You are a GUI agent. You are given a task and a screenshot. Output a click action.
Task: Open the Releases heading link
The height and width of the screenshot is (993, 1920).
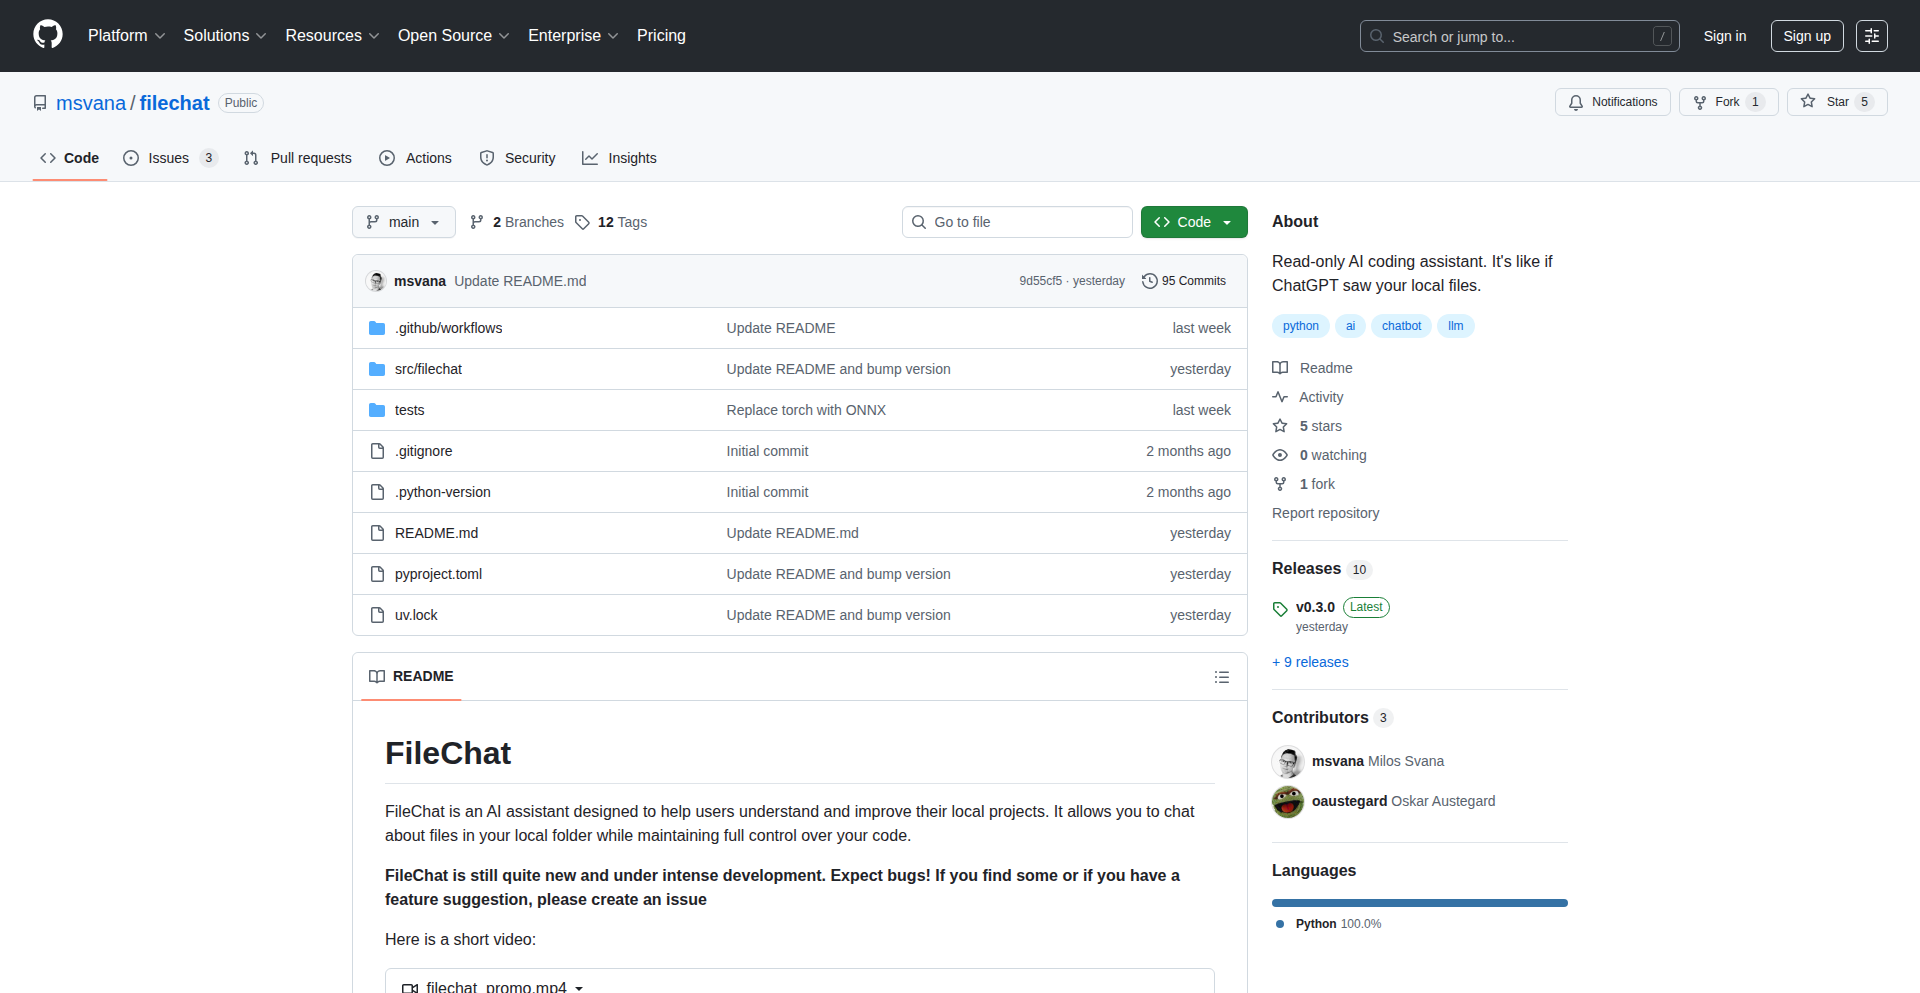(1321, 569)
